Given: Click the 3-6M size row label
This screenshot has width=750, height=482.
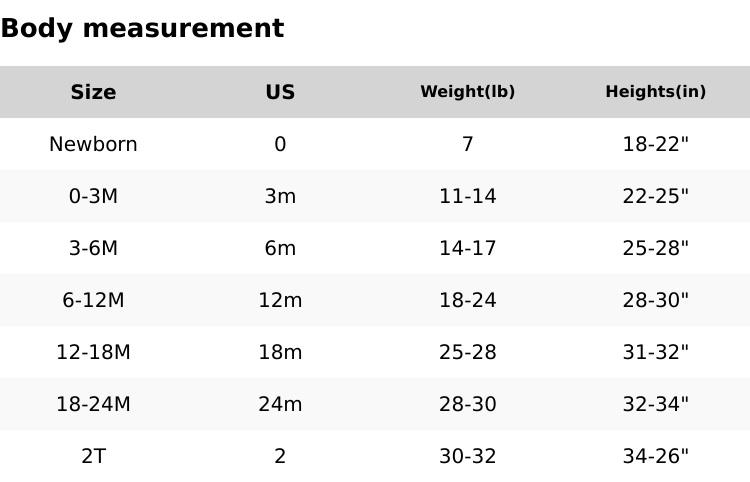Looking at the screenshot, I should point(93,248).
